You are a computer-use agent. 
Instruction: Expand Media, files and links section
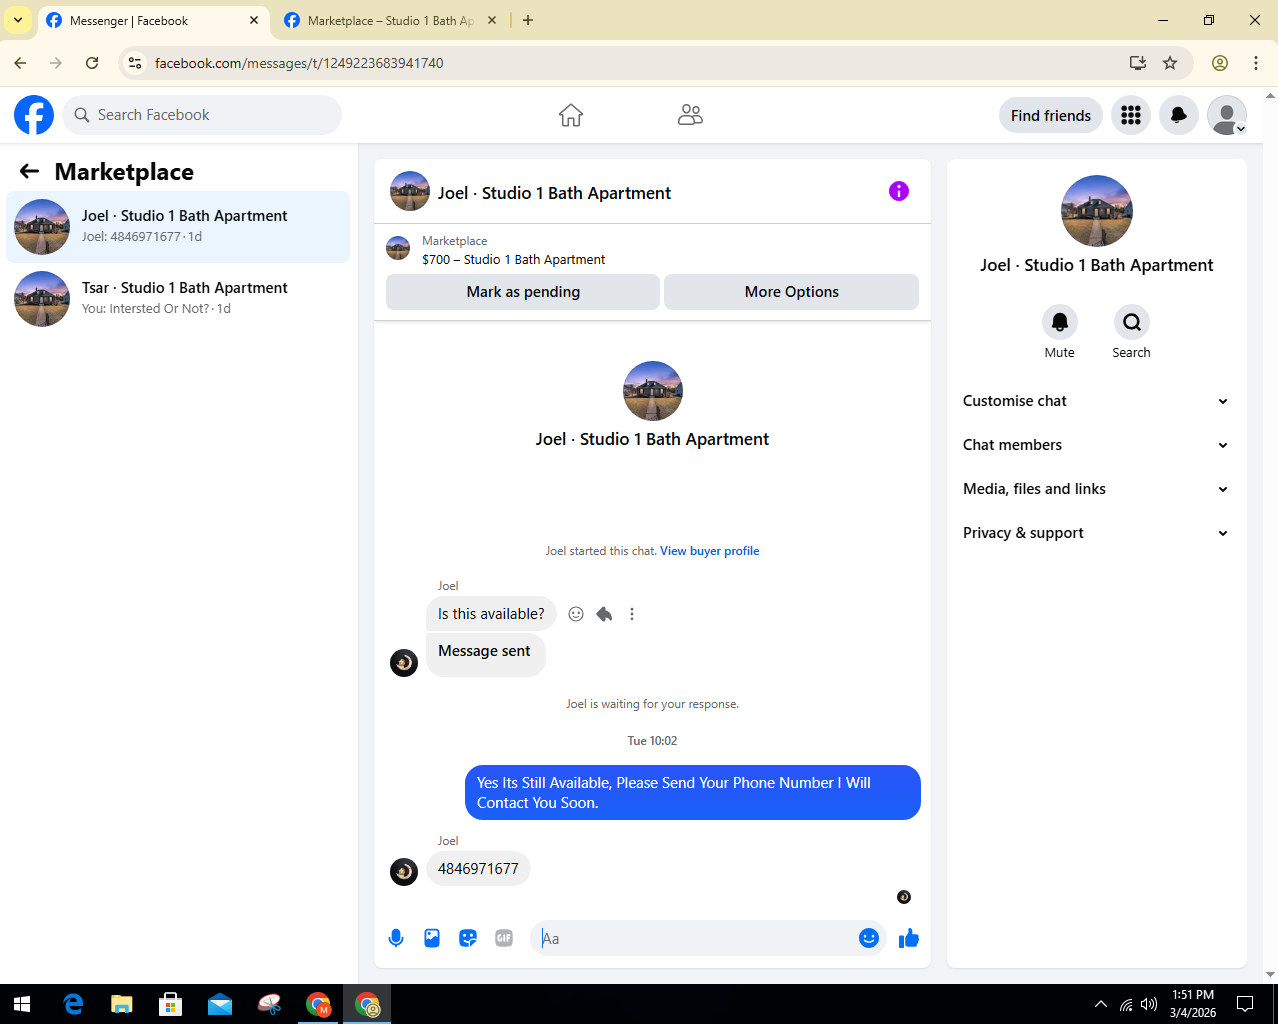coord(1097,489)
